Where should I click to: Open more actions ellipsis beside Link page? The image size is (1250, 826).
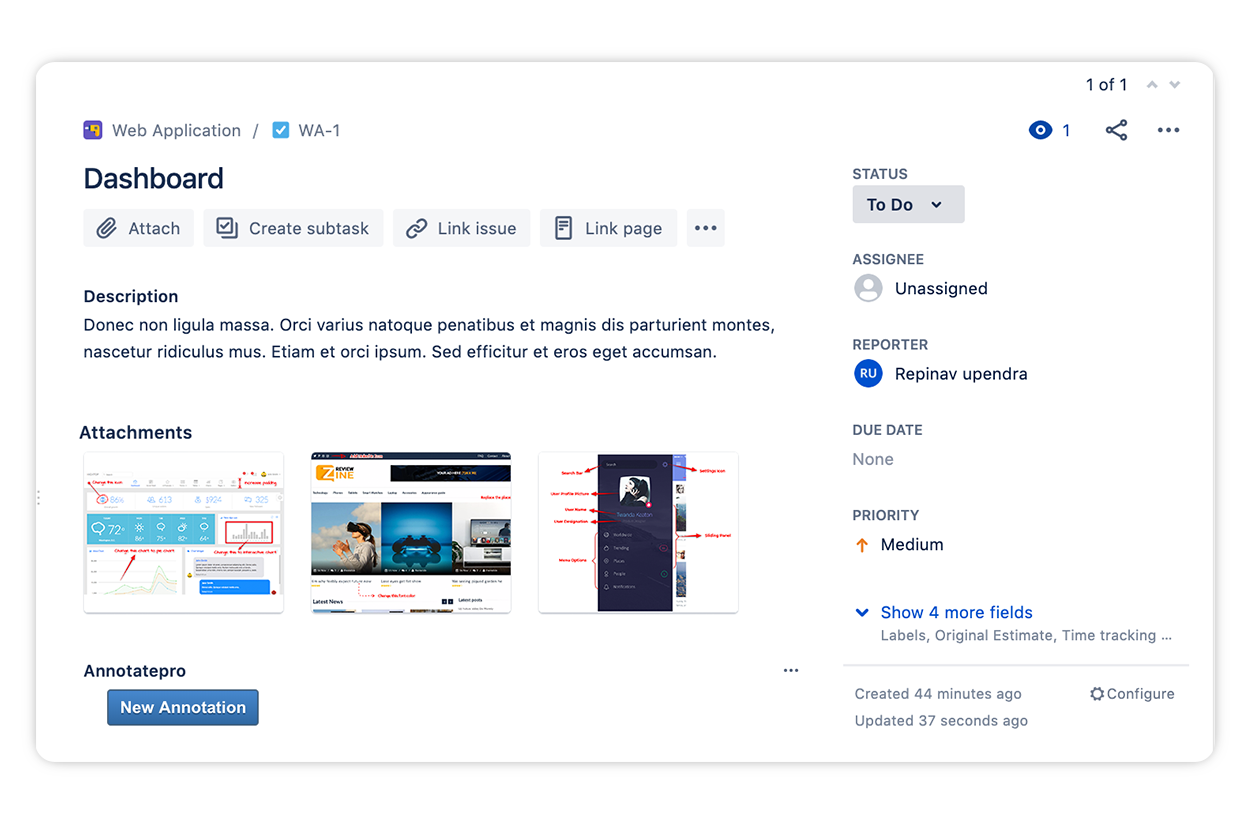click(705, 228)
